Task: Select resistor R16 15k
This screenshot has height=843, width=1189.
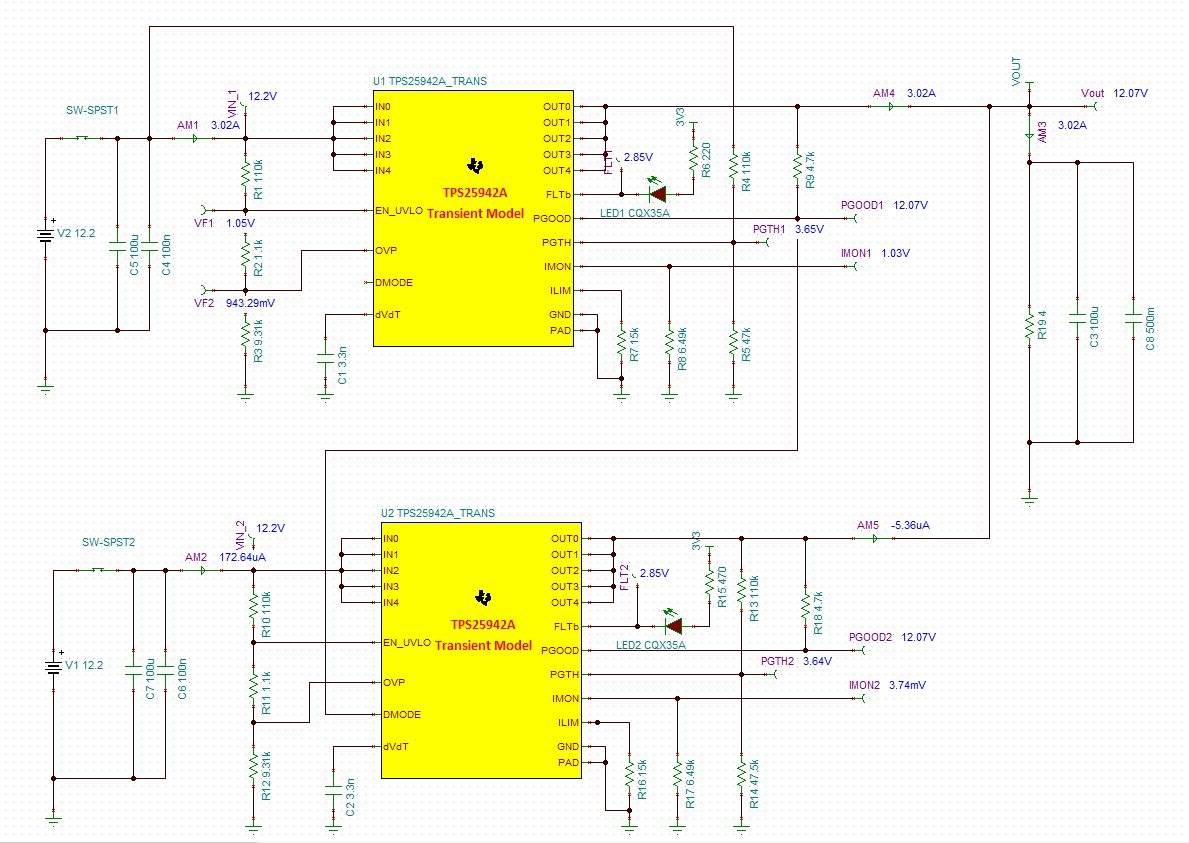Action: 629,776
